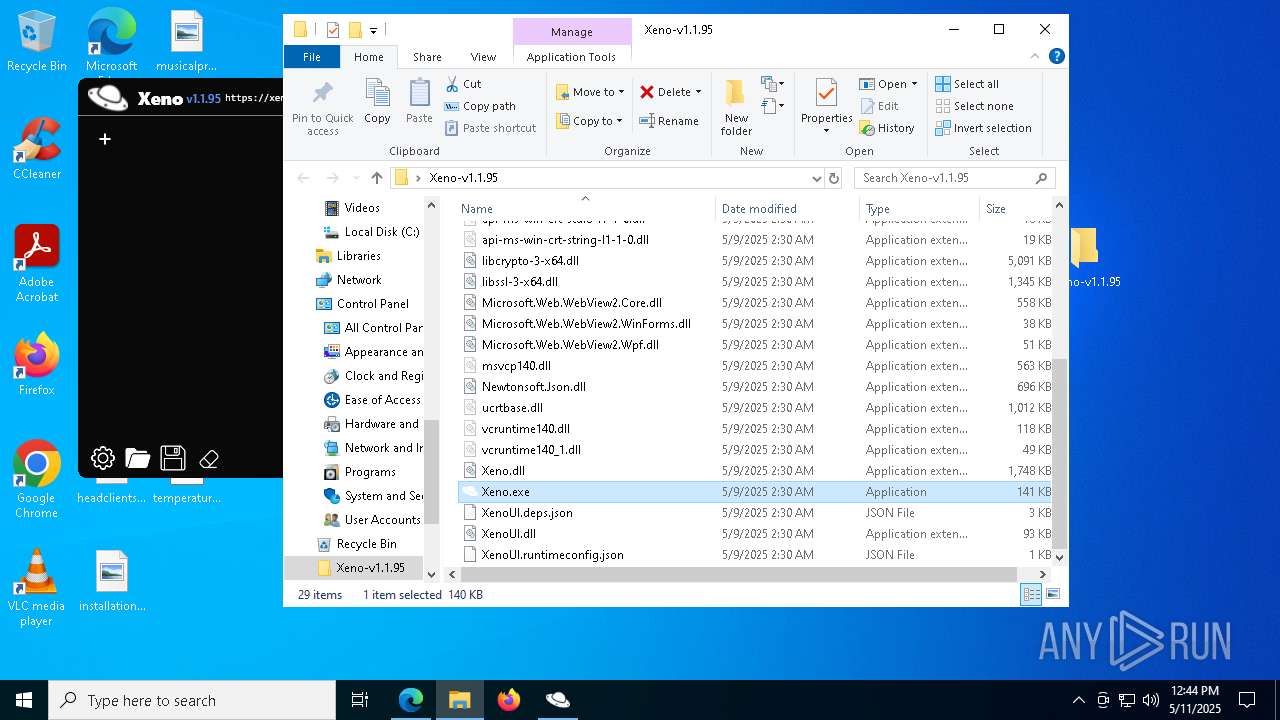The width and height of the screenshot is (1280, 720).
Task: Click the eraser clear icon in Xeno
Action: 209,459
